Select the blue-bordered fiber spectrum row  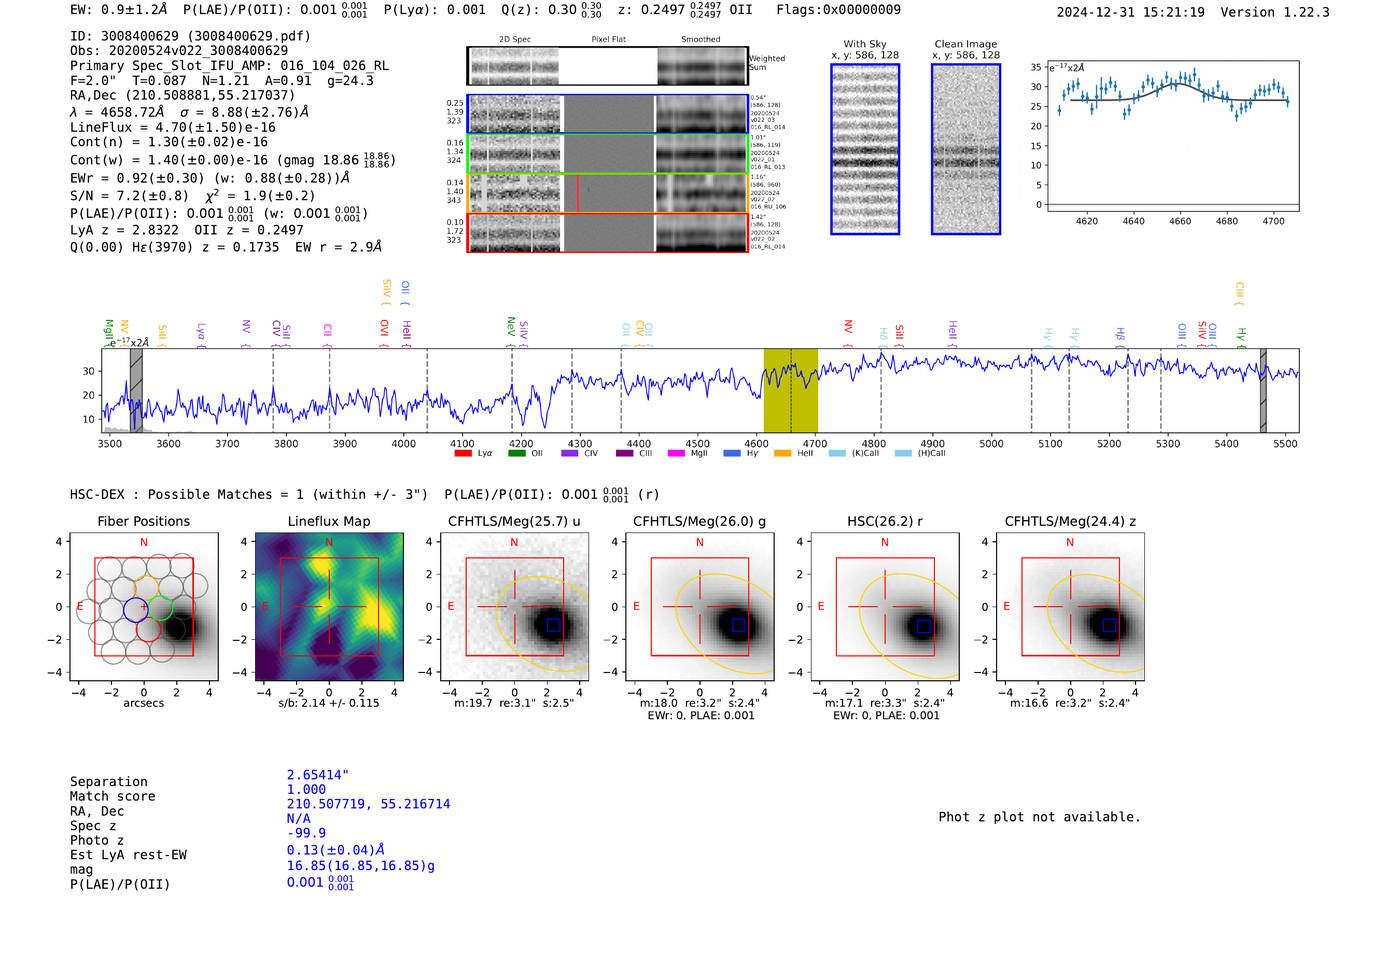point(608,114)
